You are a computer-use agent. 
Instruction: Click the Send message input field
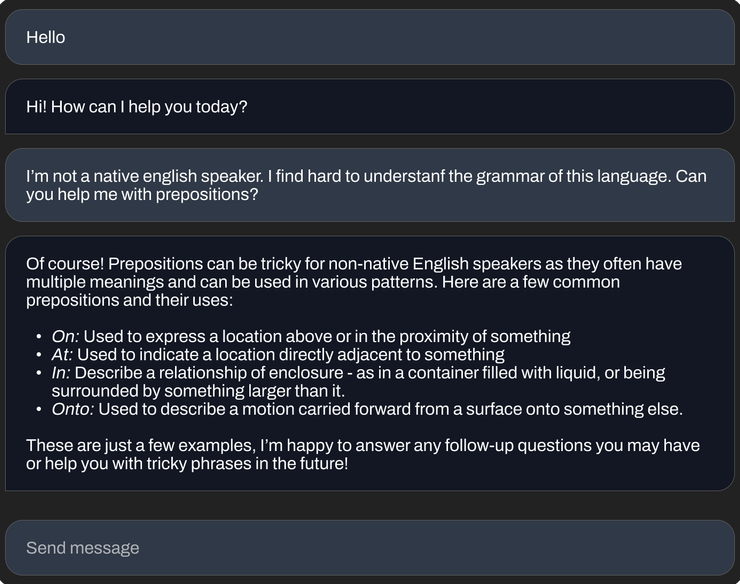tap(369, 548)
